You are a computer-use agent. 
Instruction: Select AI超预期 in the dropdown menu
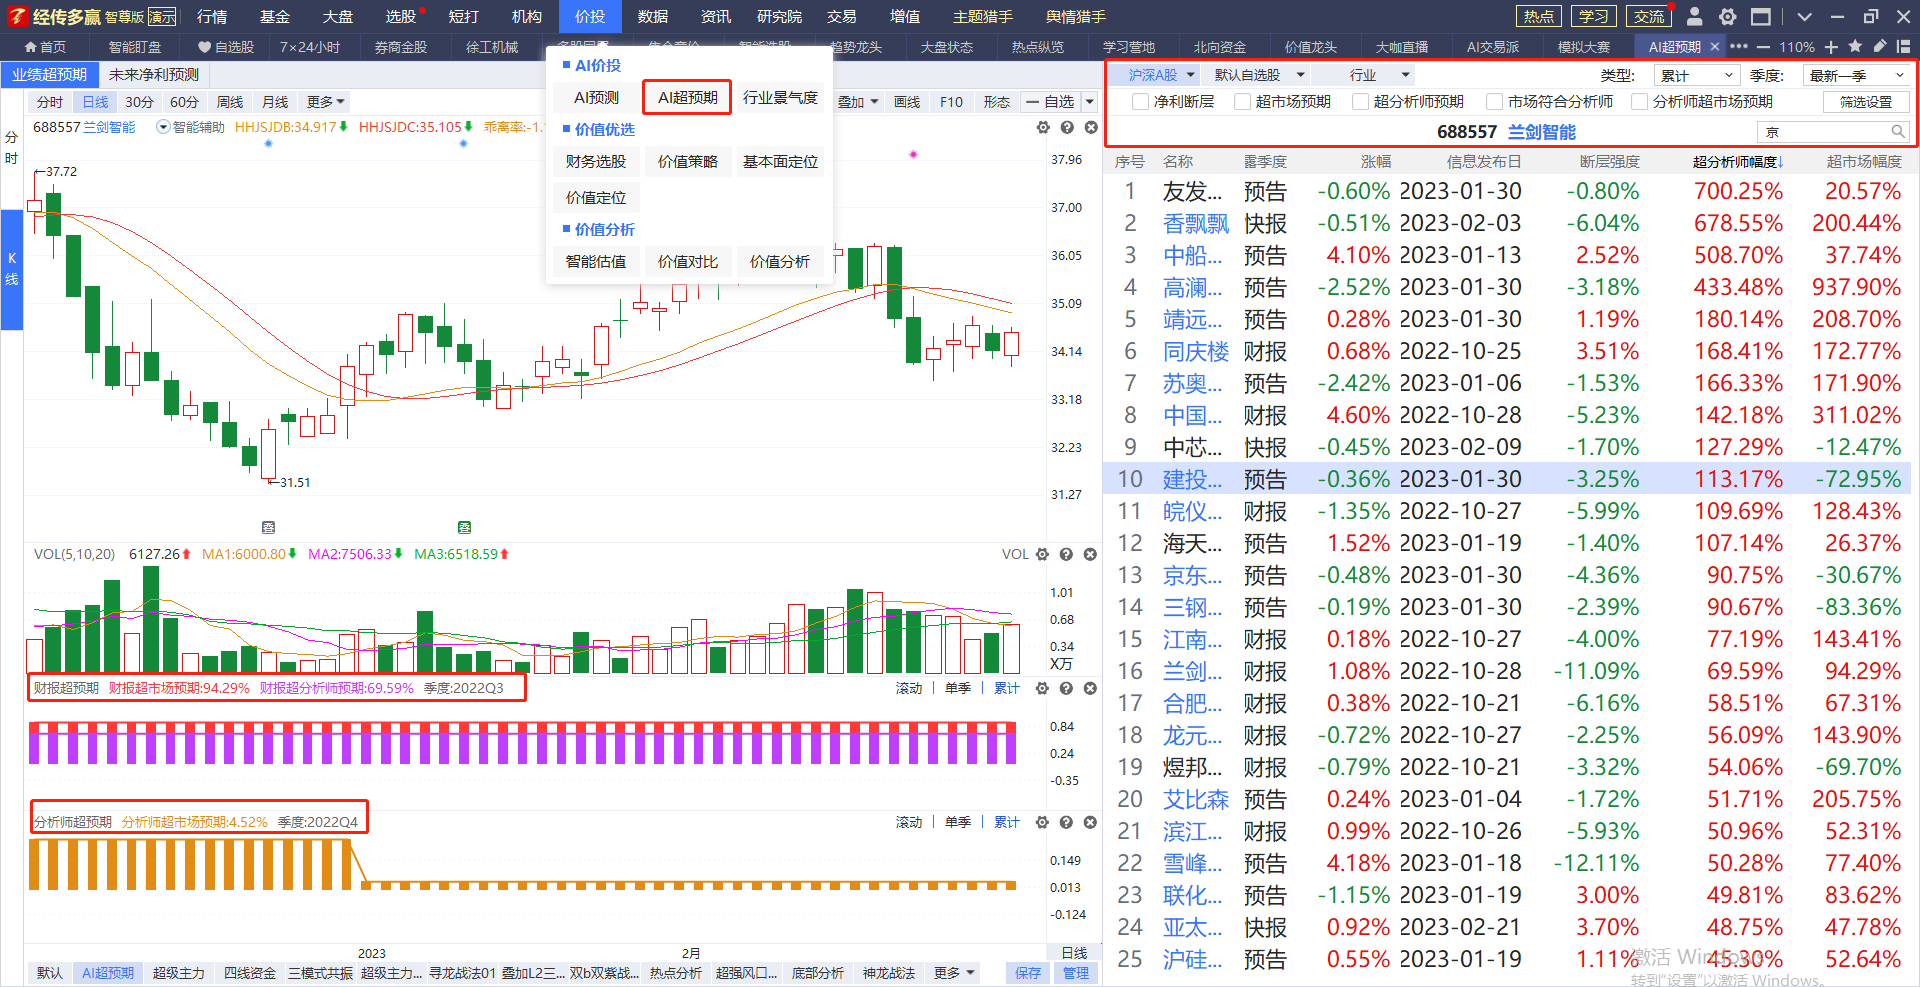687,97
